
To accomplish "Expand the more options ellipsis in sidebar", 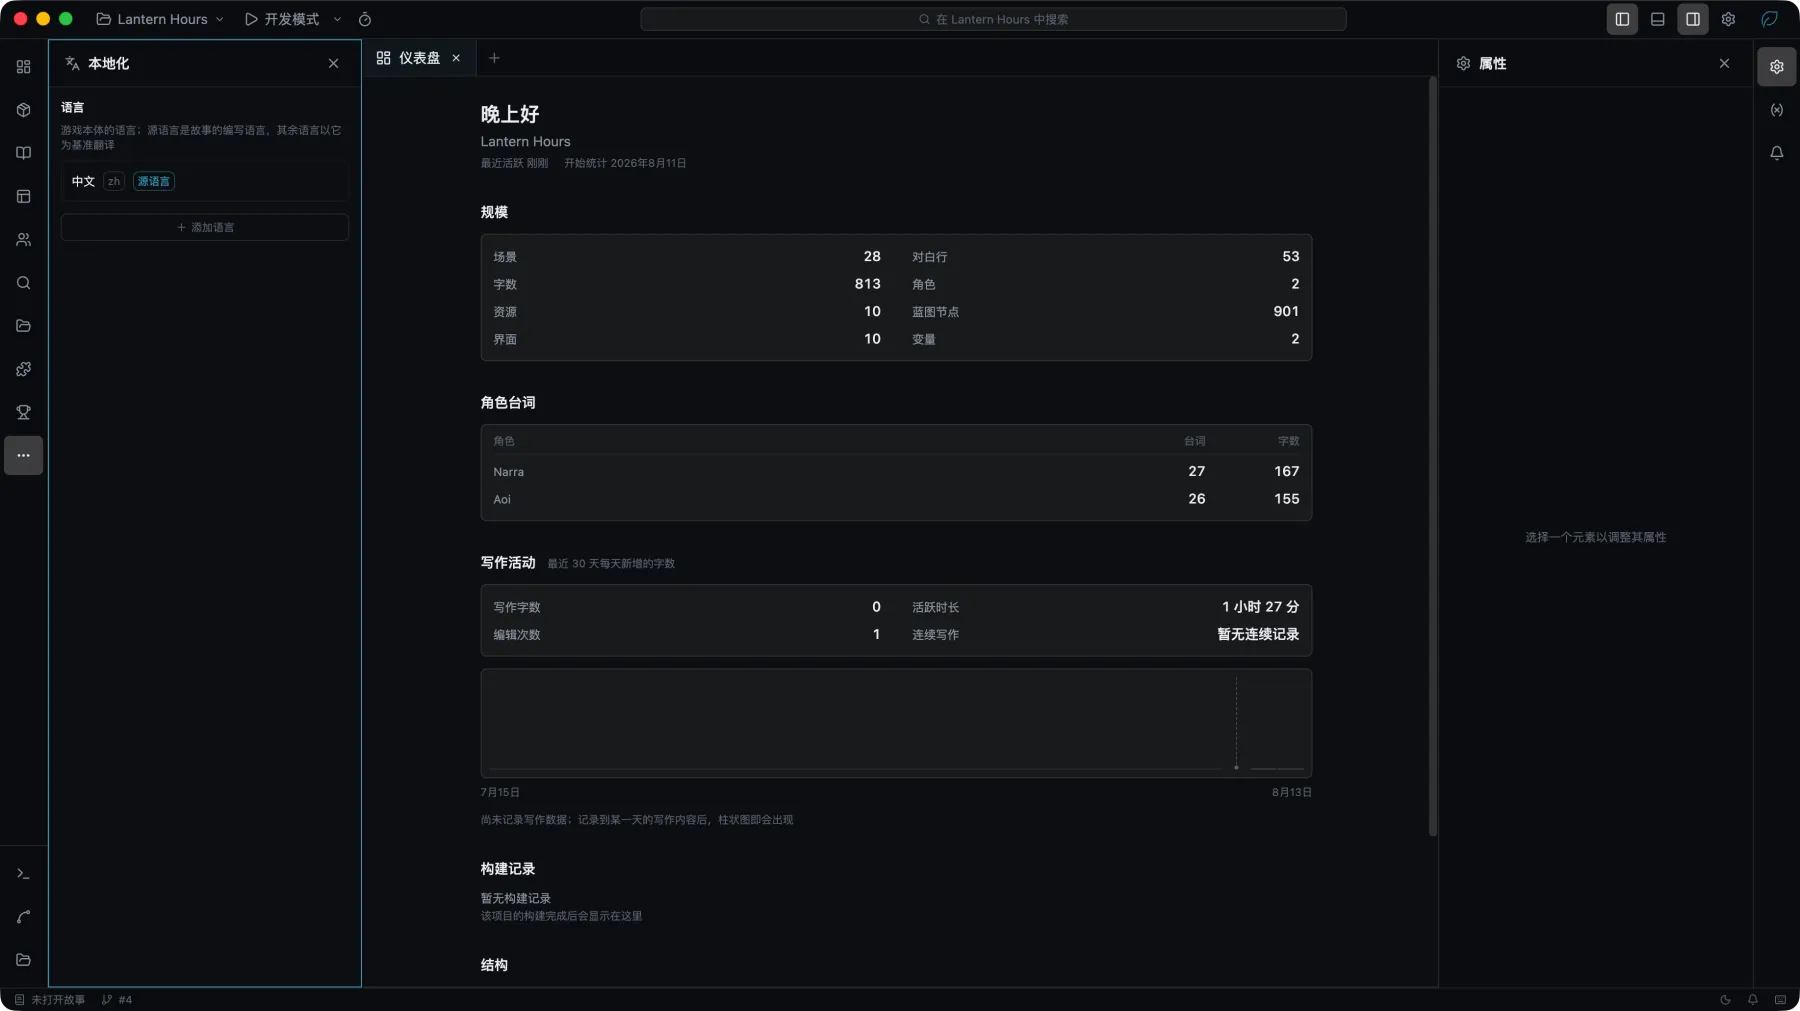I will click(x=23, y=455).
